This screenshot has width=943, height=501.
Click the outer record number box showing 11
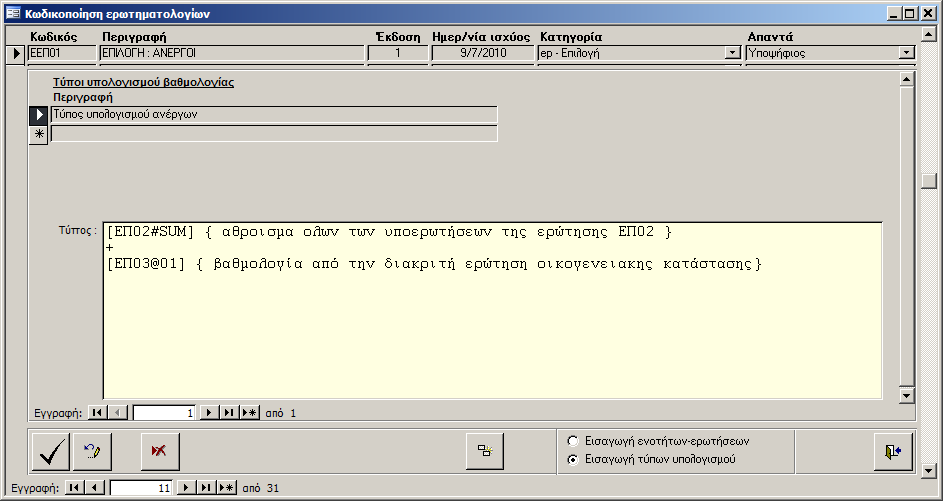(140, 488)
